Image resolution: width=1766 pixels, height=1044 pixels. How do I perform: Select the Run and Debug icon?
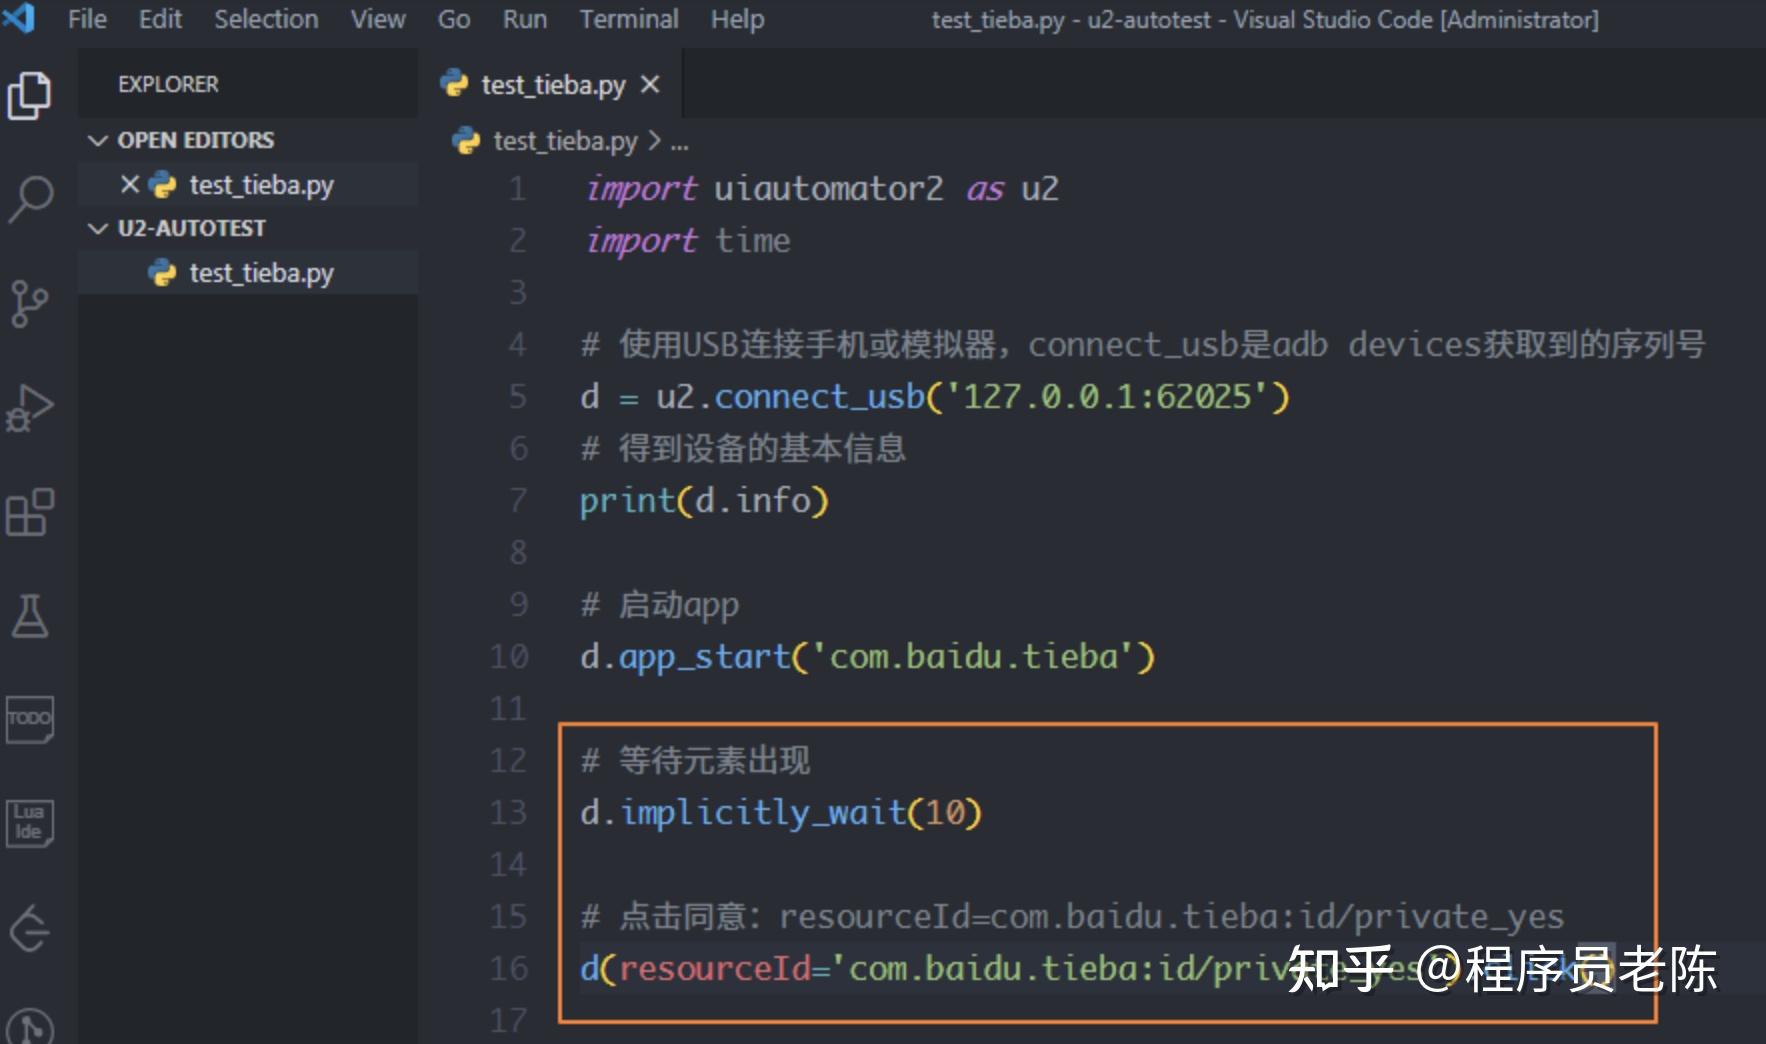click(30, 408)
